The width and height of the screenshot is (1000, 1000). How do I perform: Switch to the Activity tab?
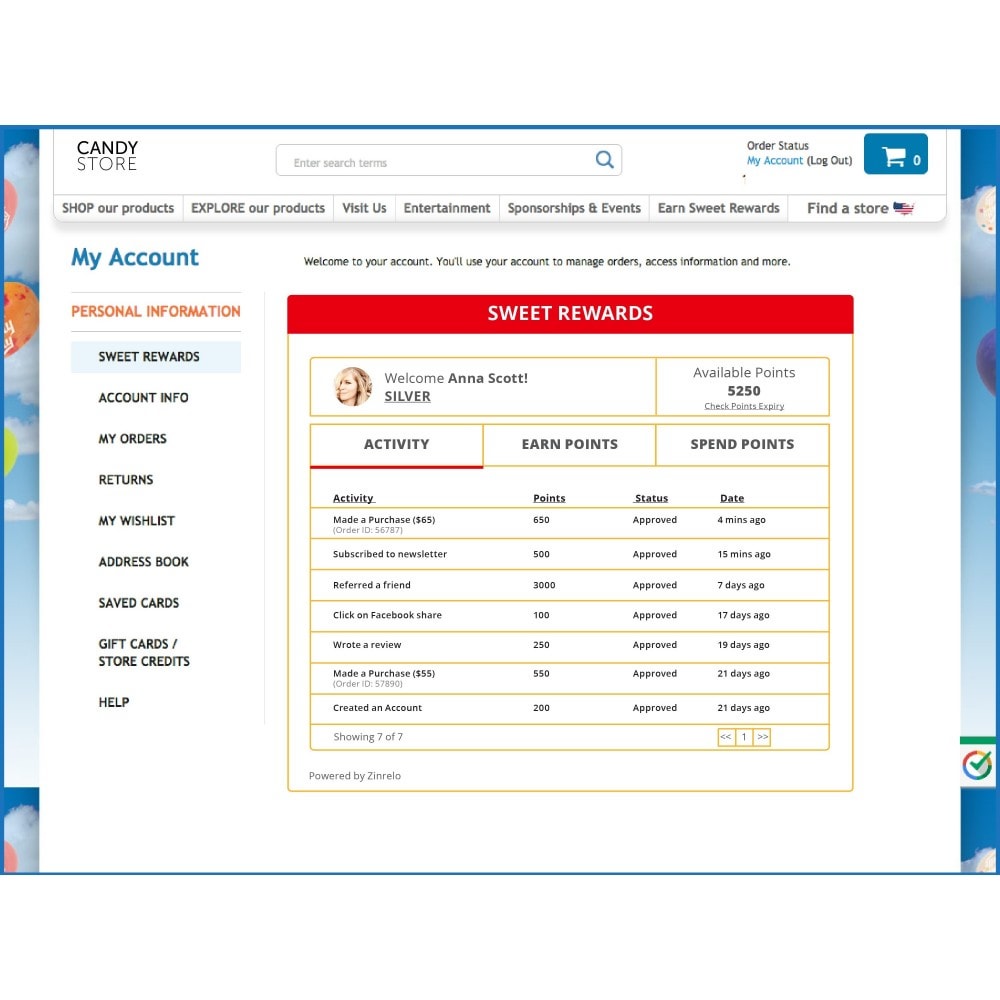click(x=396, y=445)
